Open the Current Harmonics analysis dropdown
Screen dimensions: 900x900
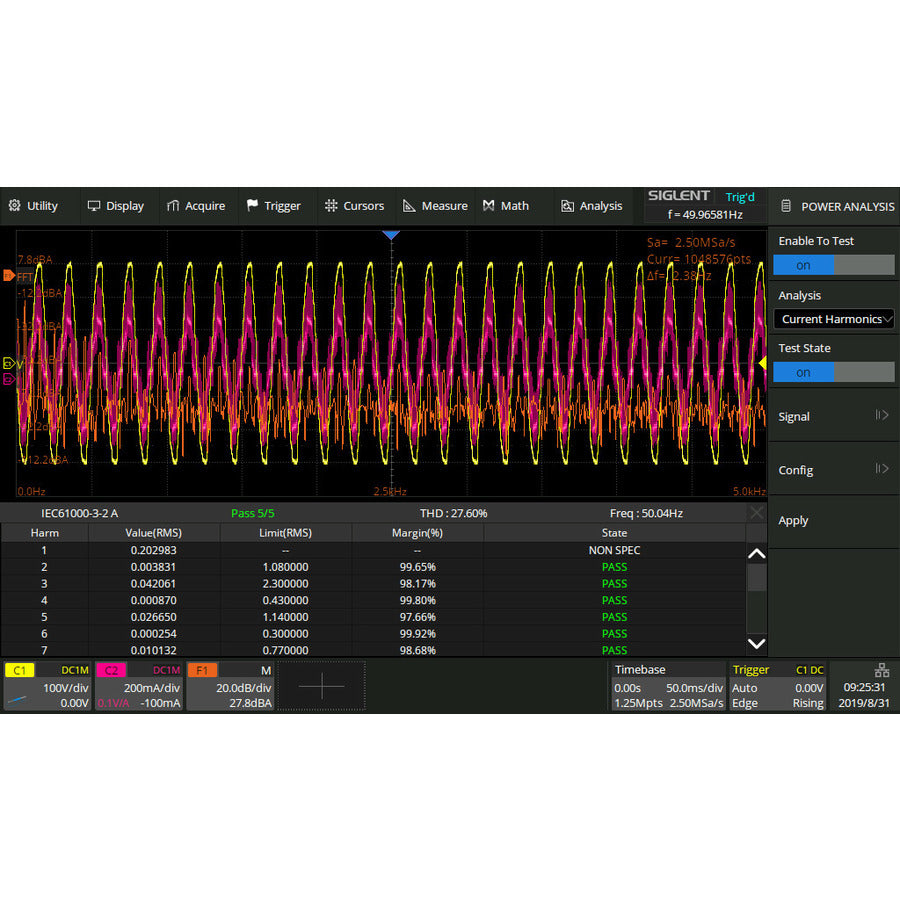(833, 318)
